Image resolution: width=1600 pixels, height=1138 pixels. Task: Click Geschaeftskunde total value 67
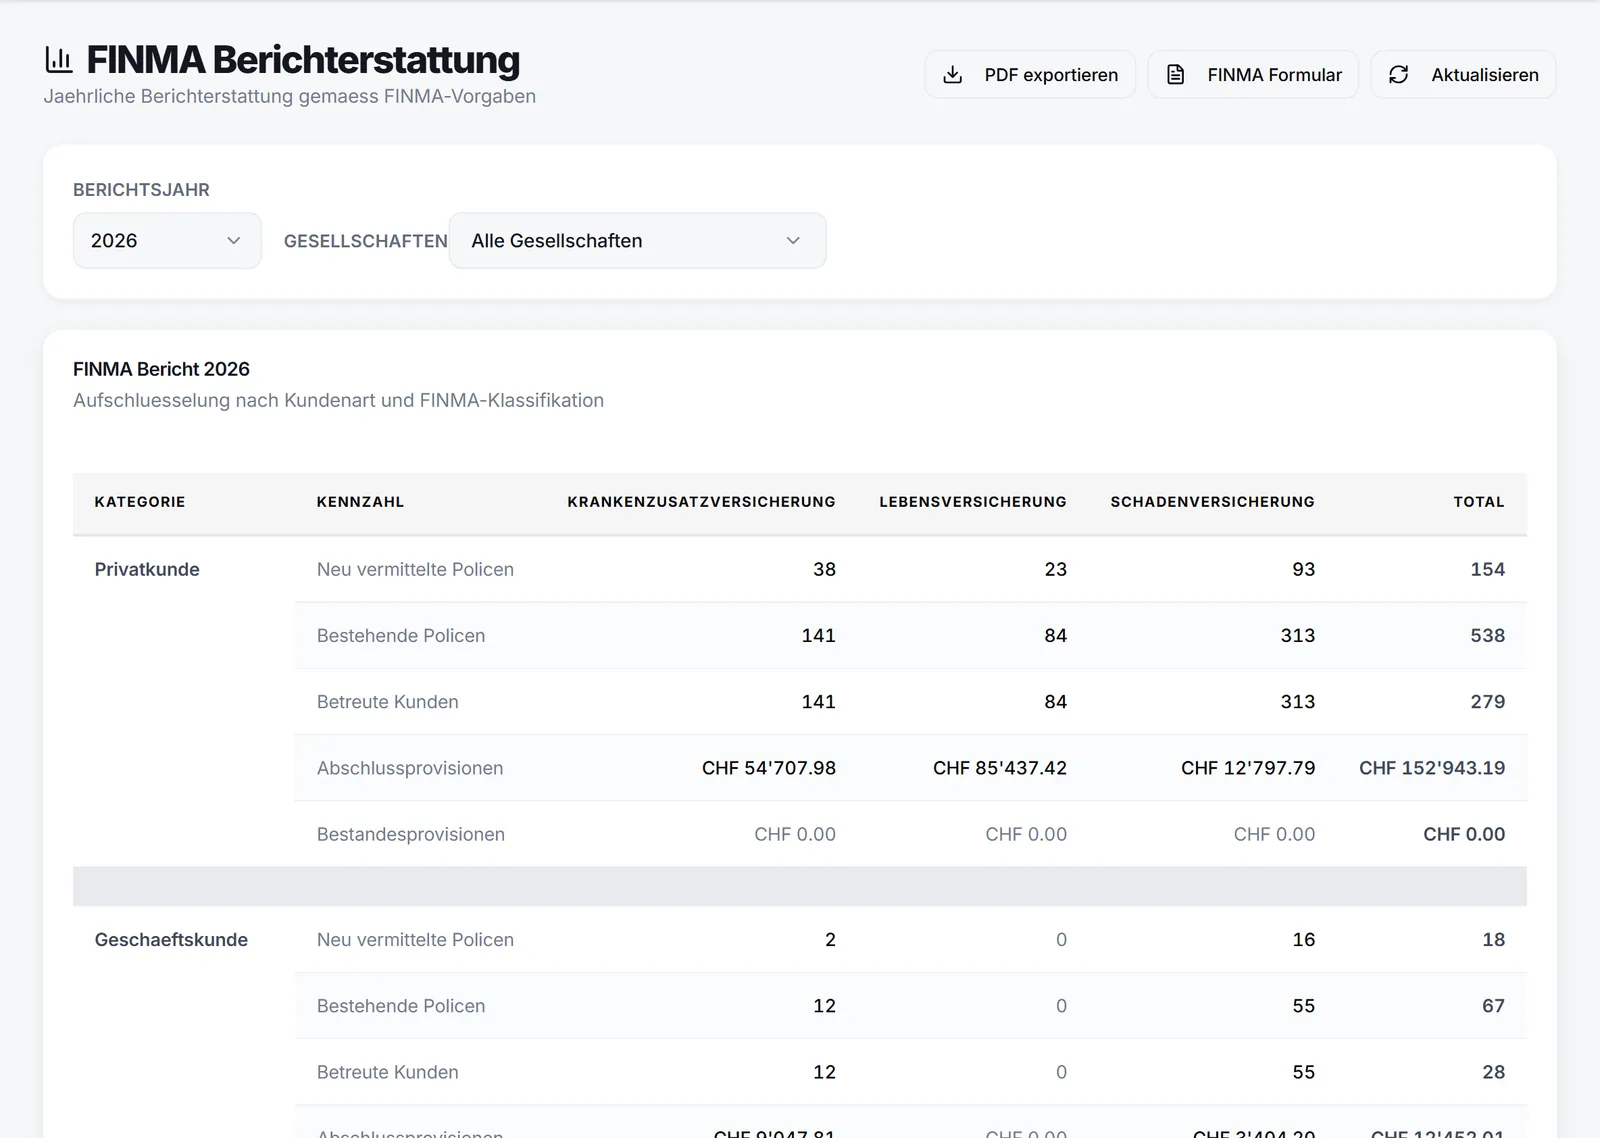point(1494,1006)
